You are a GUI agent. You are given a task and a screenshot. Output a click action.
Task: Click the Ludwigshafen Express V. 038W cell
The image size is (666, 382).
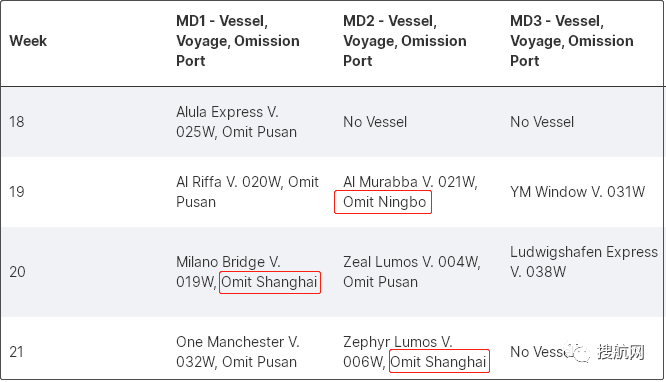coord(584,262)
